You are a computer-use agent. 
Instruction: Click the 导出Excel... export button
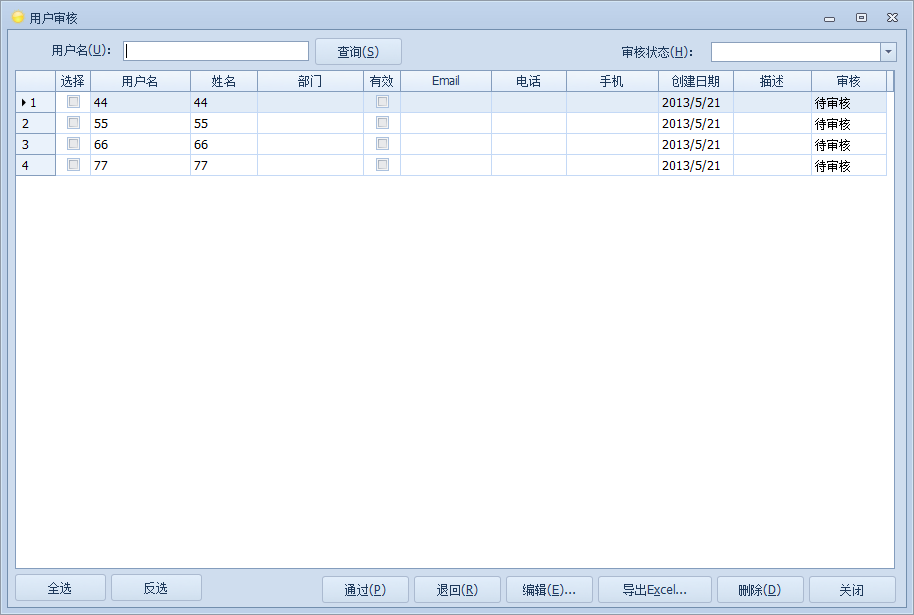pos(655,590)
